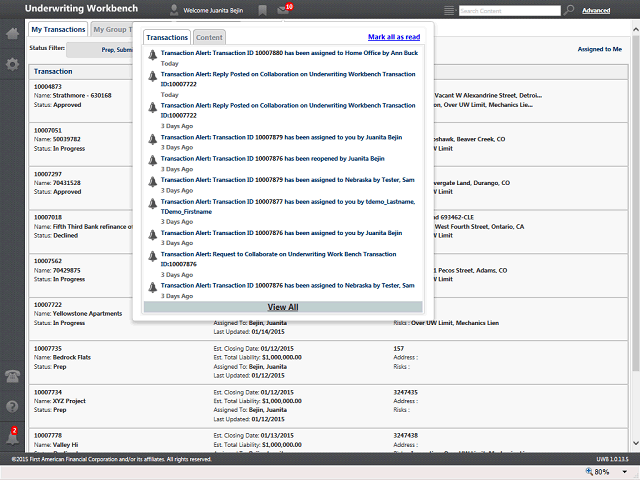Click the zoom magnifier icon at 80%
640x480 pixels.
pyautogui.click(x=589, y=471)
